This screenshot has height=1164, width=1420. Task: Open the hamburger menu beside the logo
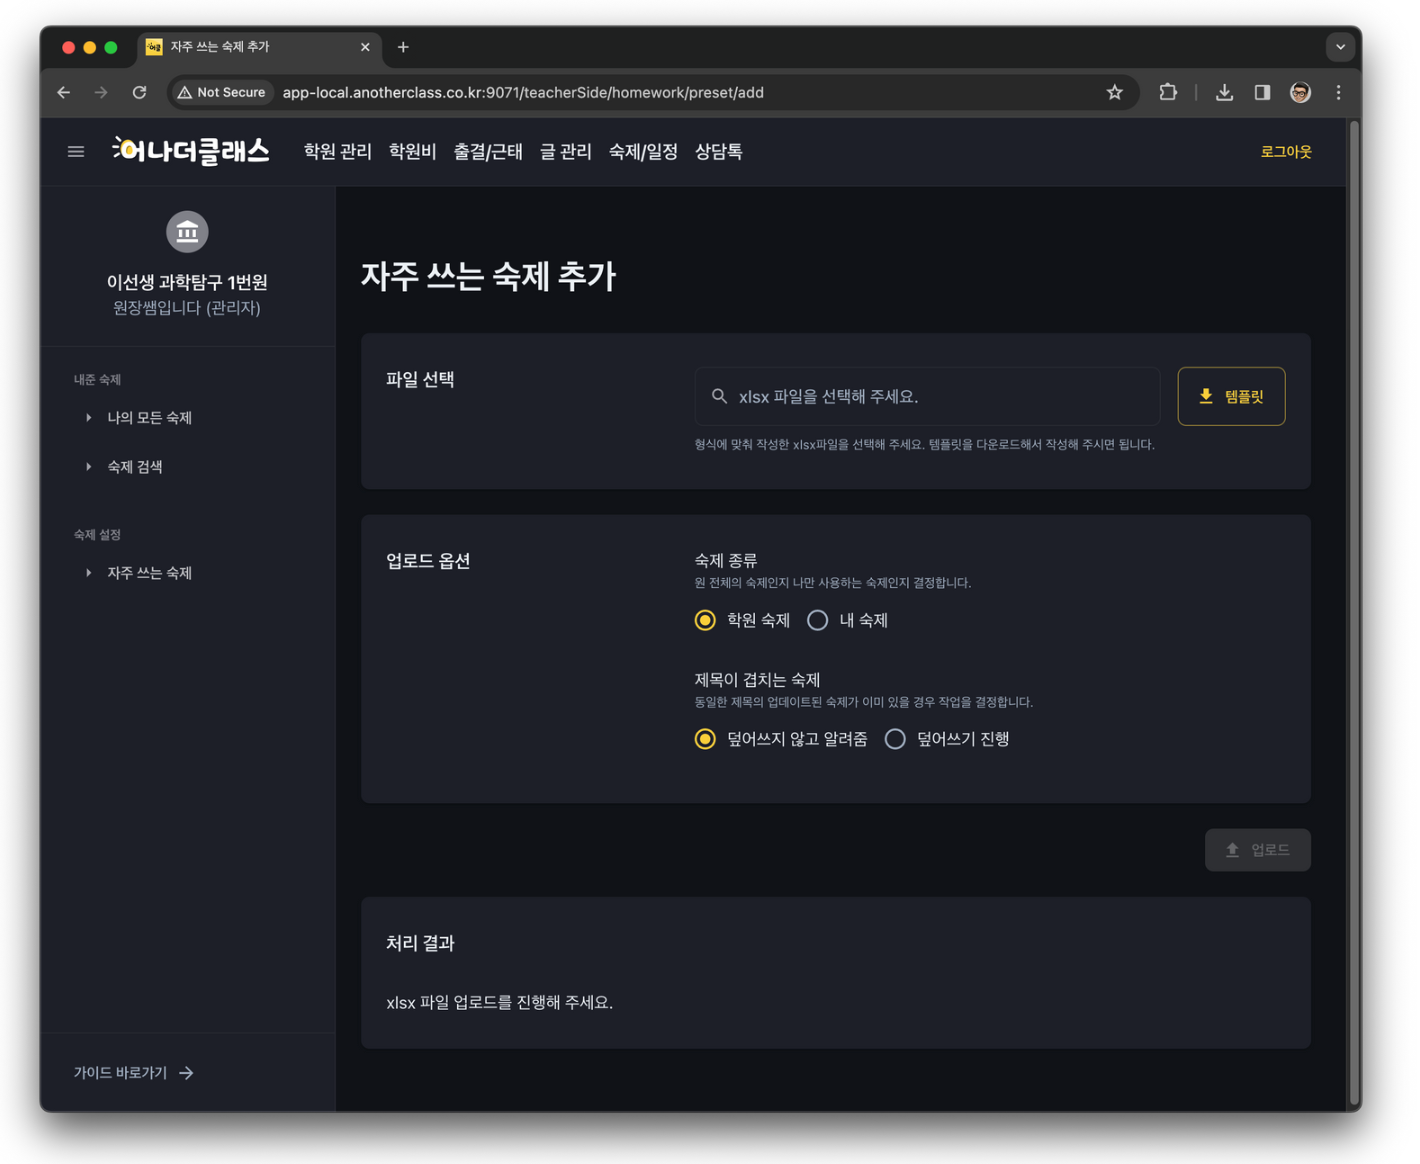click(76, 152)
